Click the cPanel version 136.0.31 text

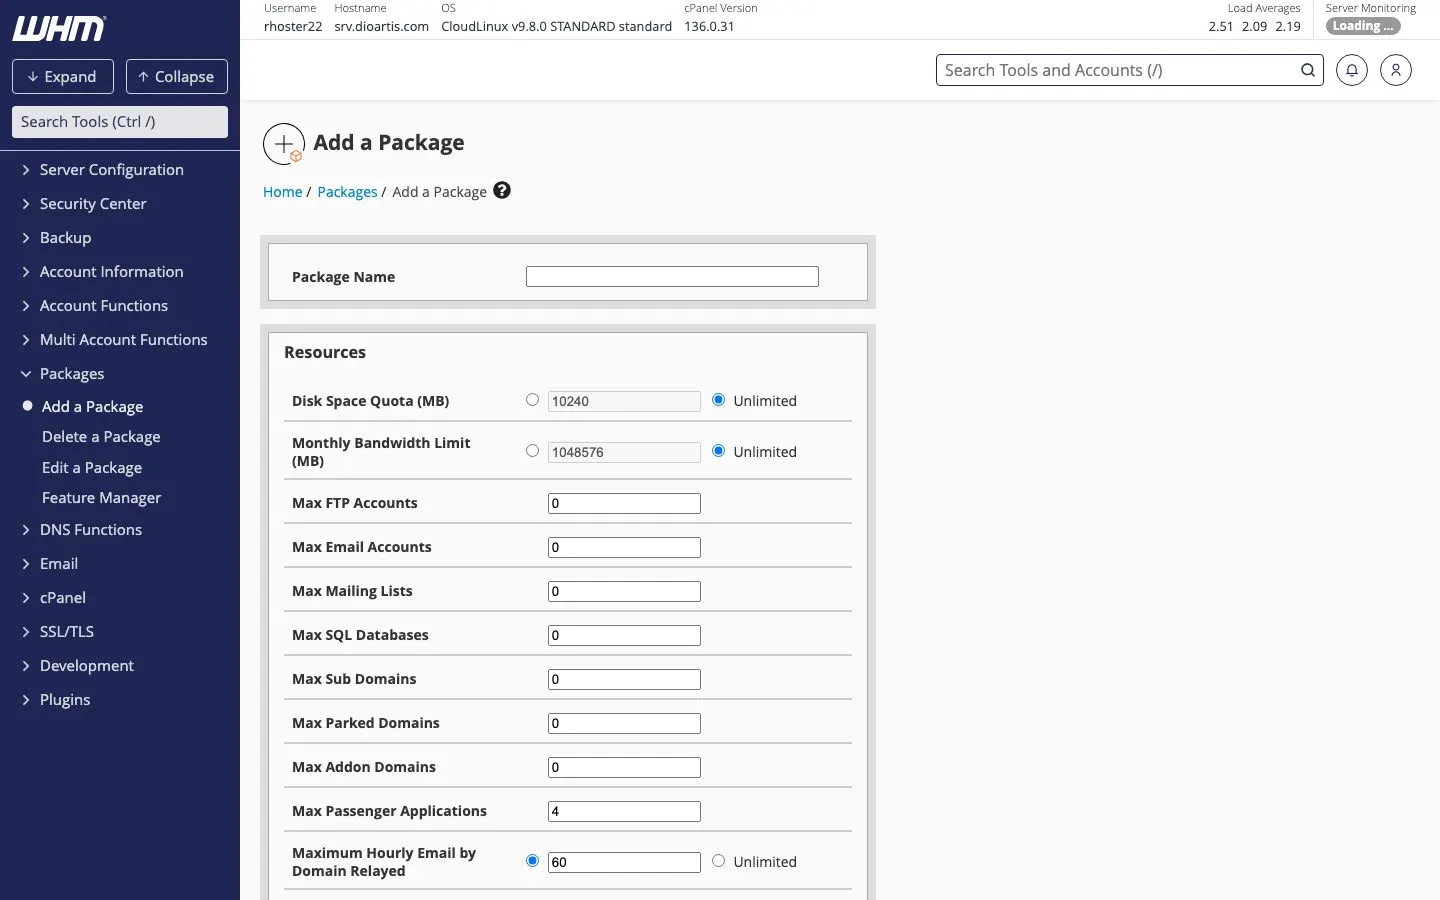tap(709, 26)
